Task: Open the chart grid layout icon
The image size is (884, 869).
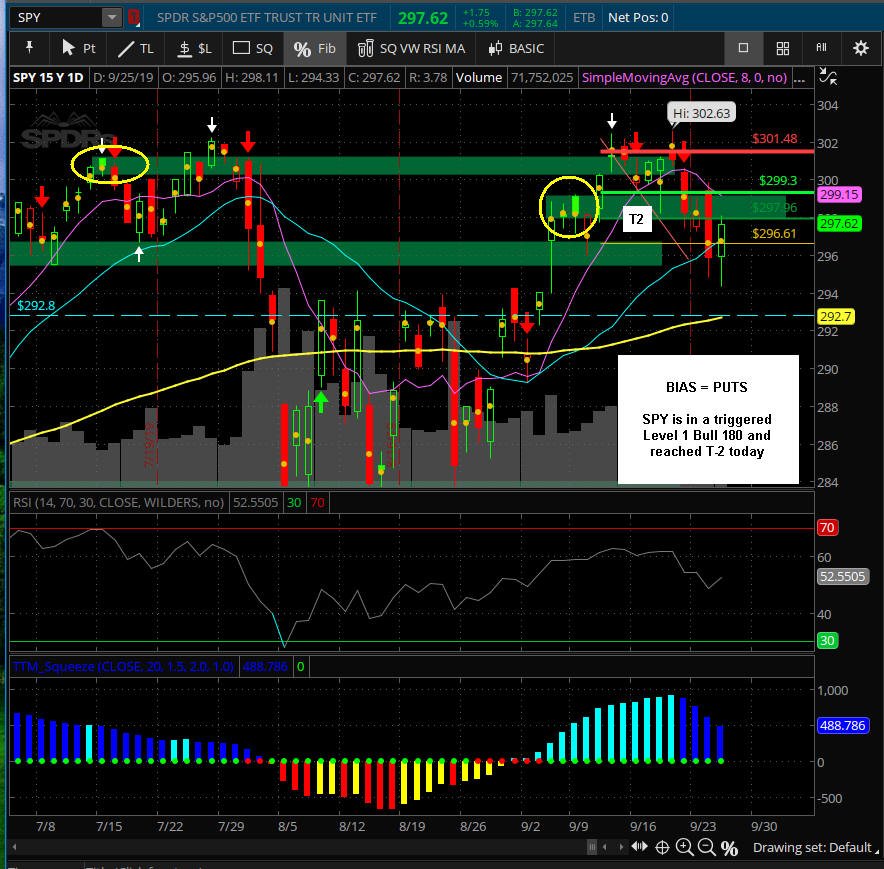Action: pos(783,48)
